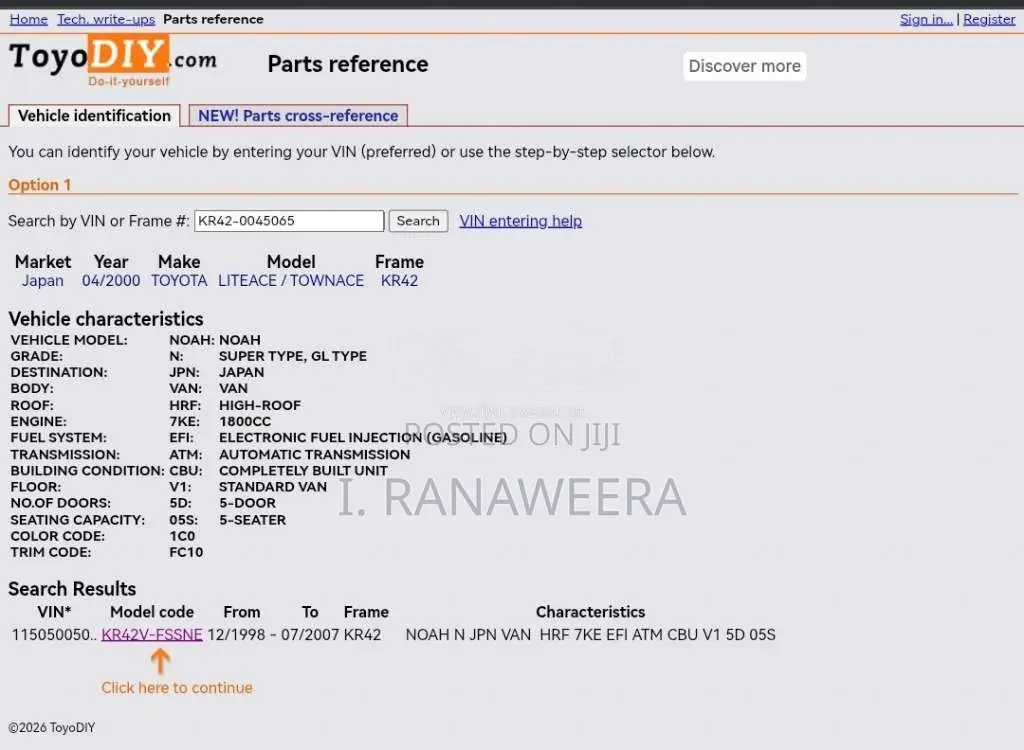
Task: Select the SUPER TYPE, GL TYPE value
Action: pos(293,356)
